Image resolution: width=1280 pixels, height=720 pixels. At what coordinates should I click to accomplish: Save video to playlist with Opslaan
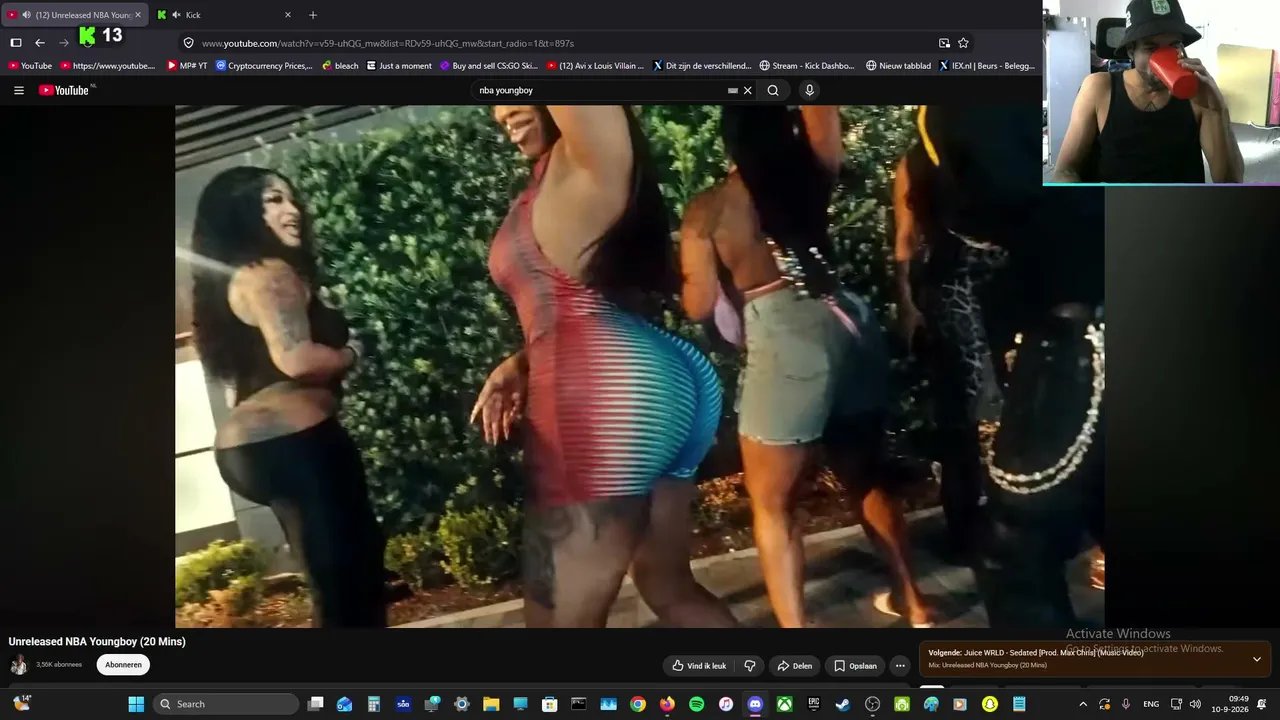tap(855, 666)
